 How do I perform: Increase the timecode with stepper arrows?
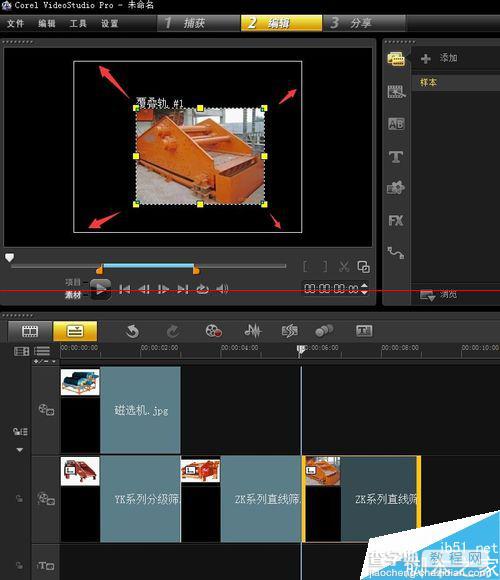364,285
